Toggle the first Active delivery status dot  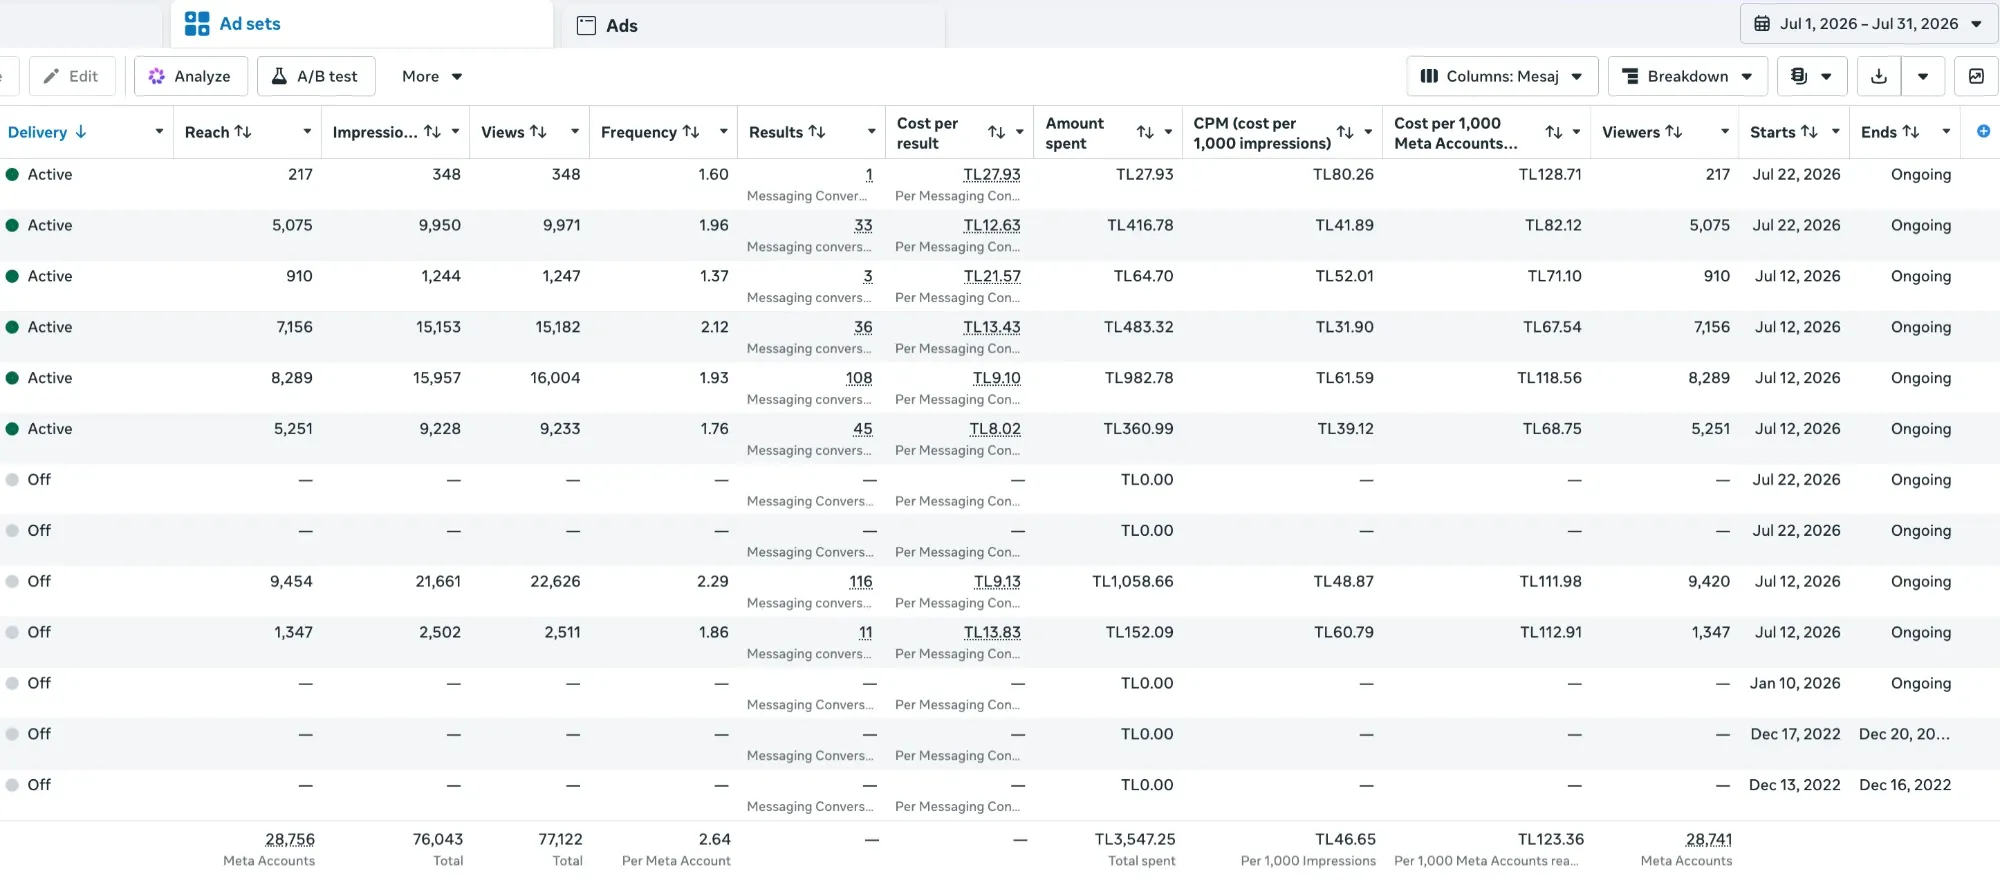tap(13, 174)
